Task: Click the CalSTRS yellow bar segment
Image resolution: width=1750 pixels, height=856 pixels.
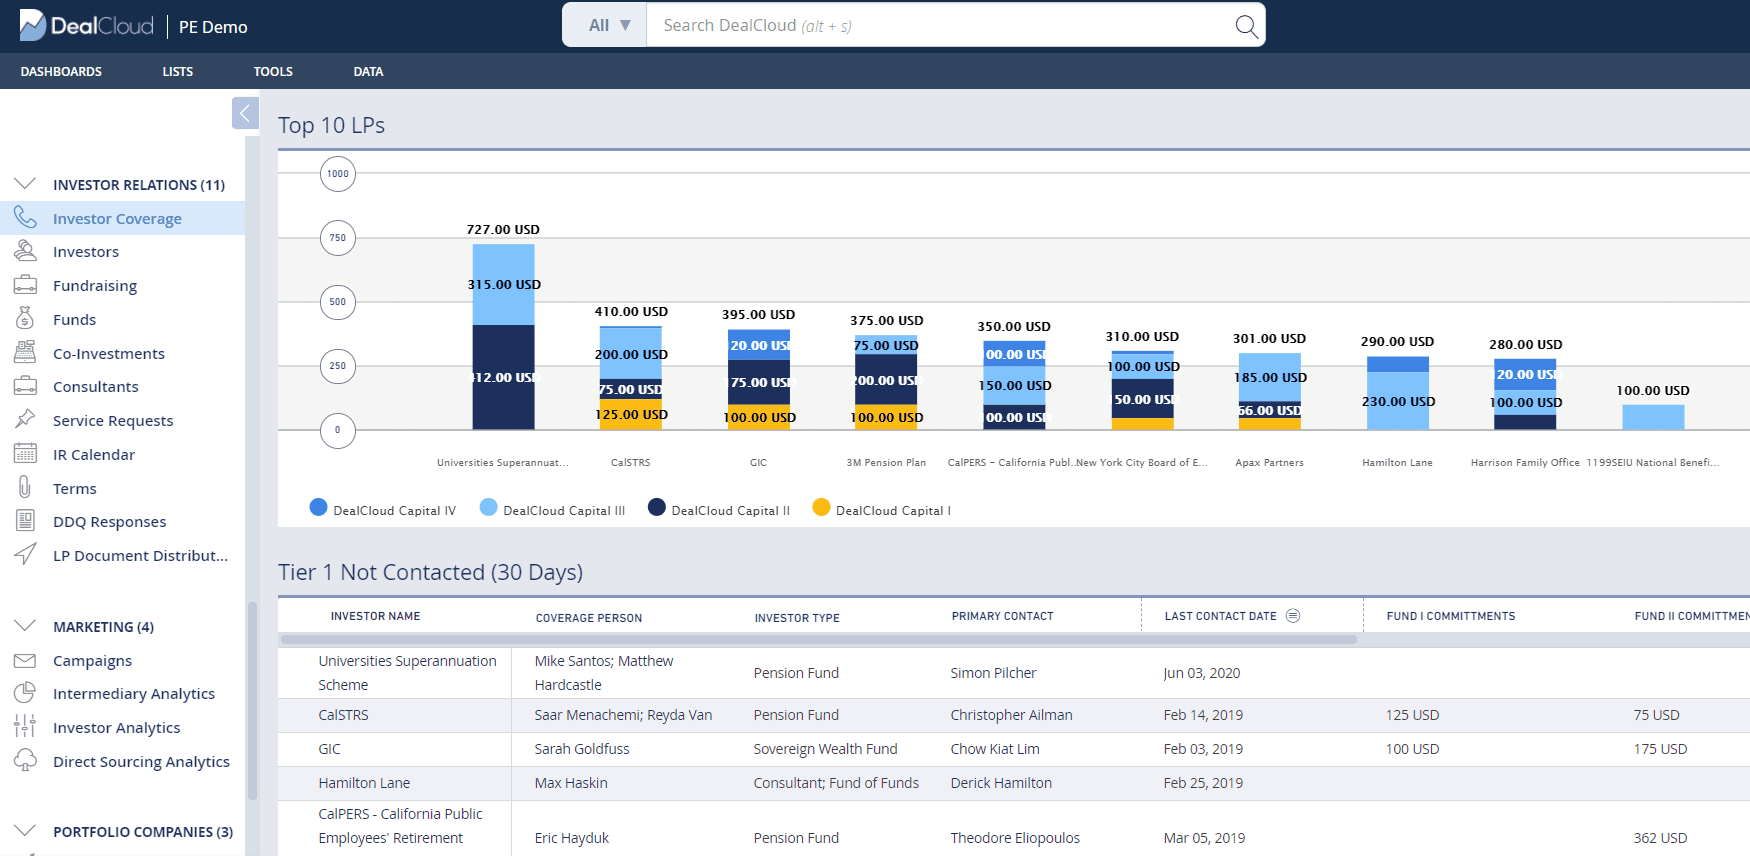Action: [x=631, y=414]
